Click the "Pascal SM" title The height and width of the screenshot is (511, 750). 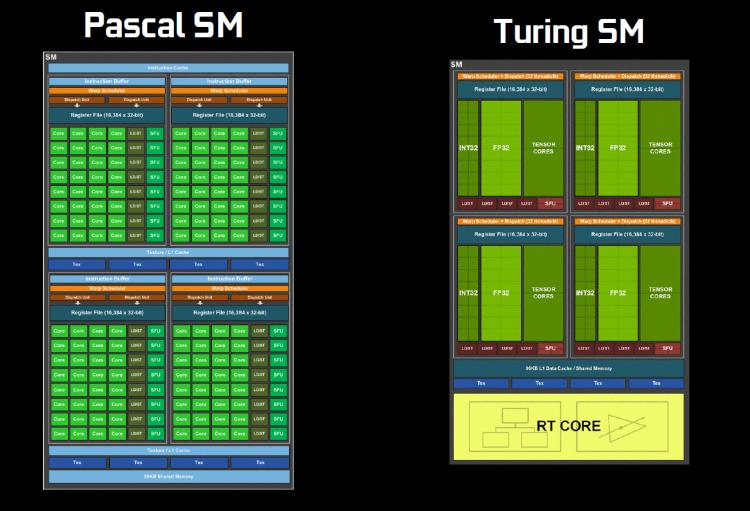point(164,25)
